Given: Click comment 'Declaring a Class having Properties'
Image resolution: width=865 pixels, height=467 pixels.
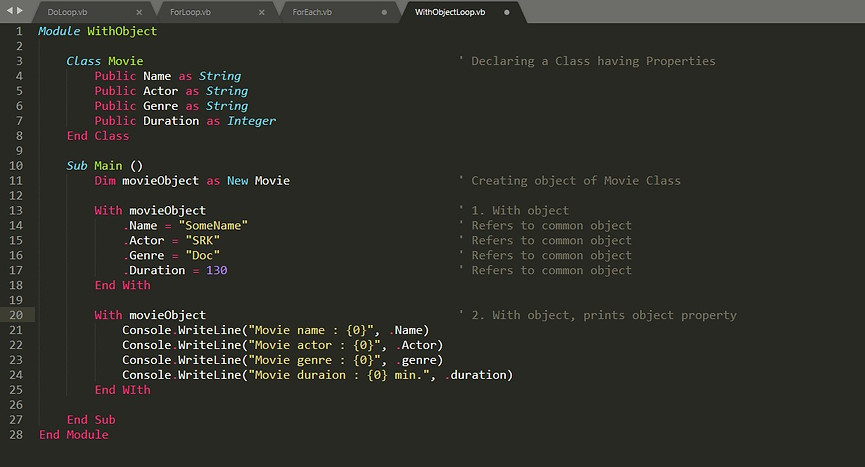Looking at the screenshot, I should coord(587,61).
